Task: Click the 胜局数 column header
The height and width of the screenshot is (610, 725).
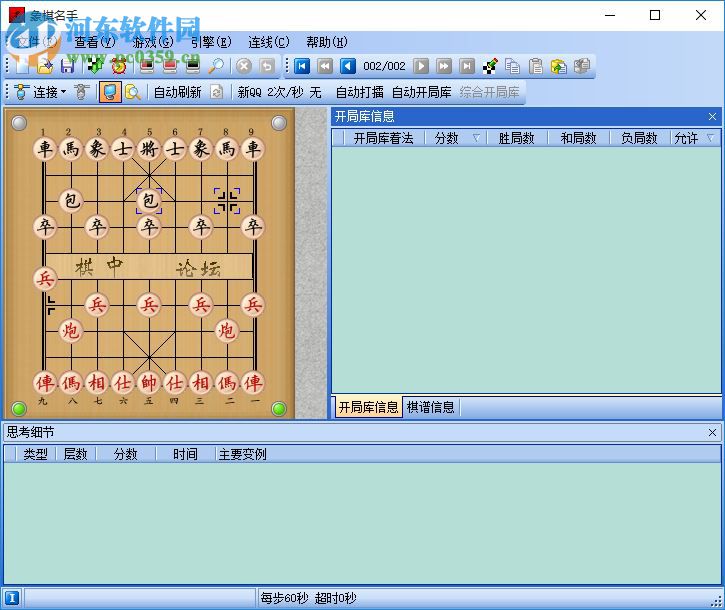Action: coord(516,138)
